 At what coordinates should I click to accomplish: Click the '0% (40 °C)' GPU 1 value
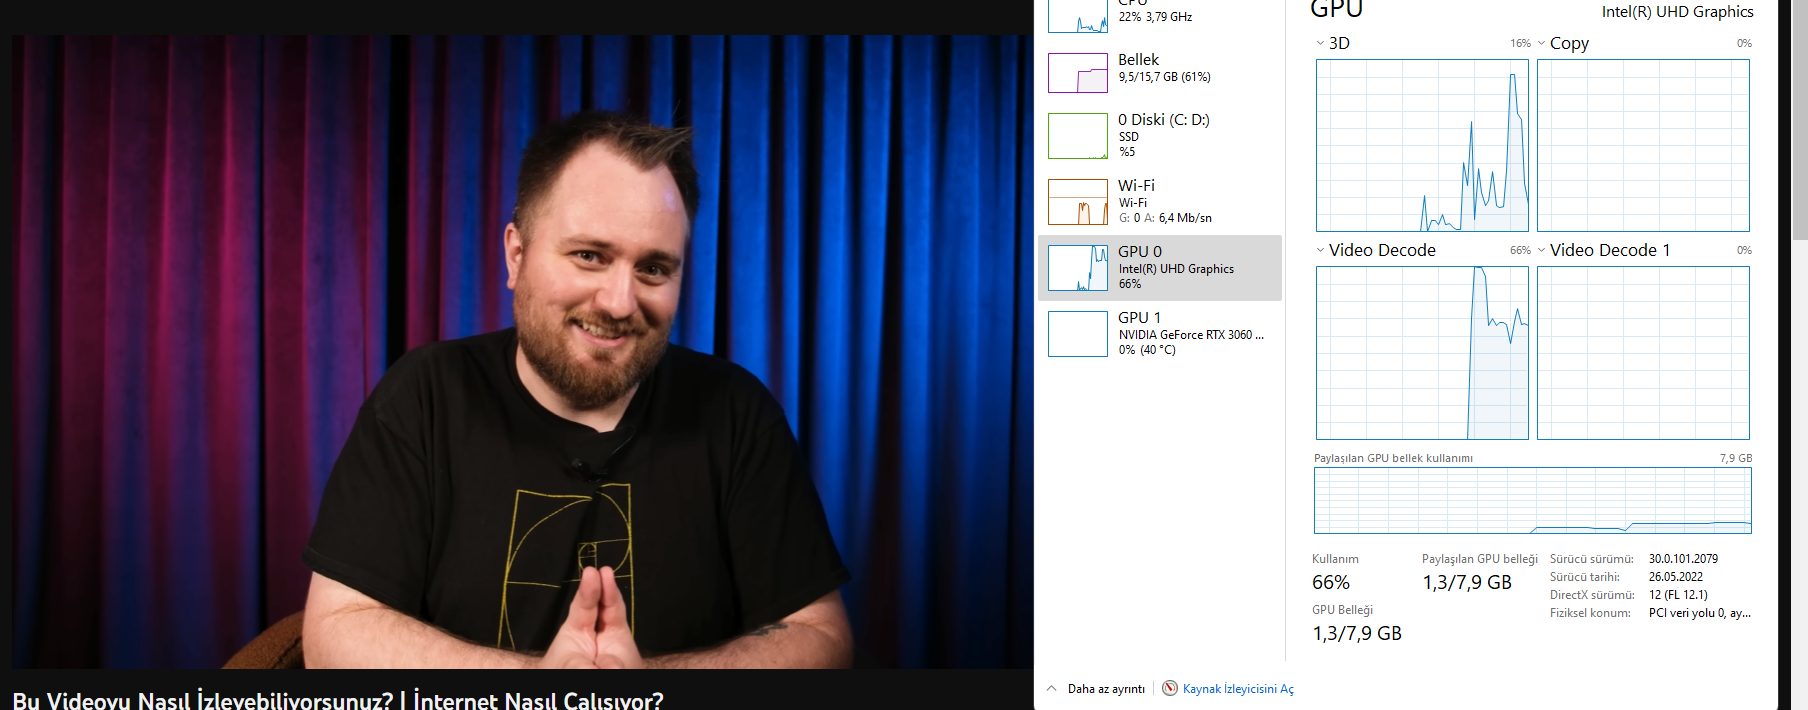click(x=1147, y=350)
